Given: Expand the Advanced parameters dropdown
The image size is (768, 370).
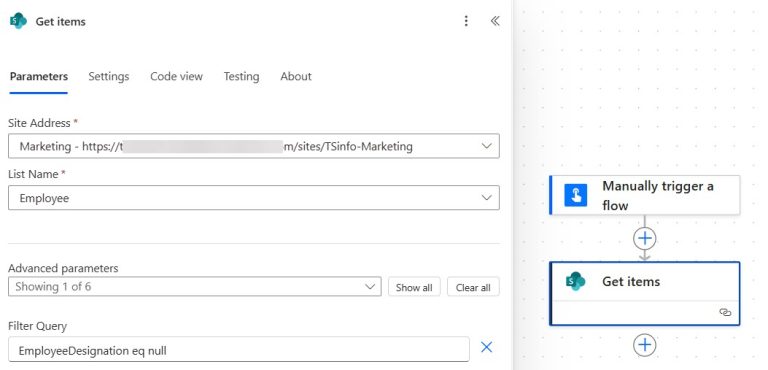Looking at the screenshot, I should (194, 287).
